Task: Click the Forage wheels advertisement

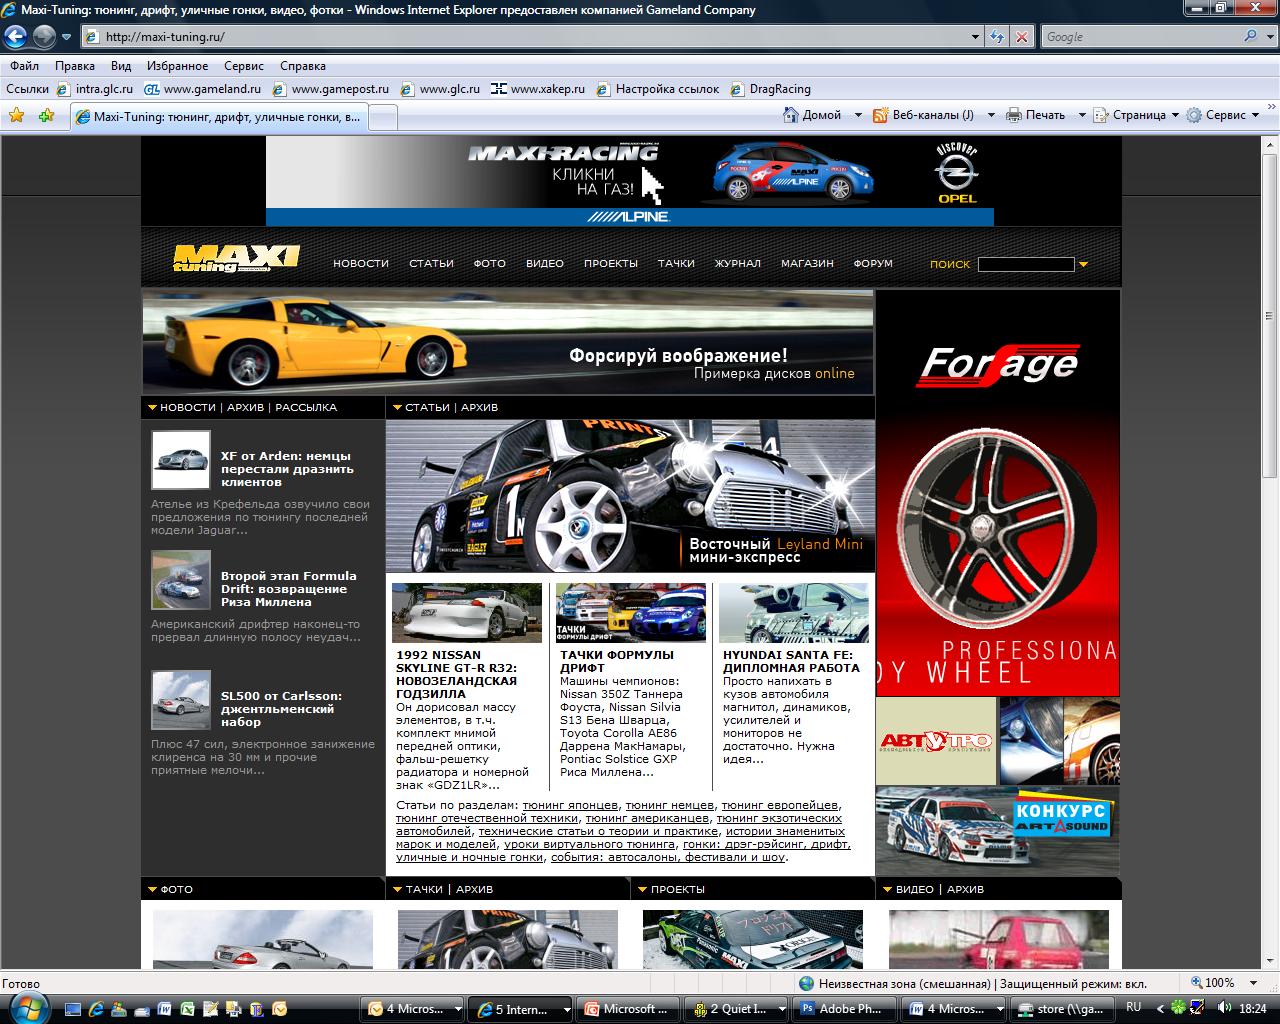Action: coord(998,493)
